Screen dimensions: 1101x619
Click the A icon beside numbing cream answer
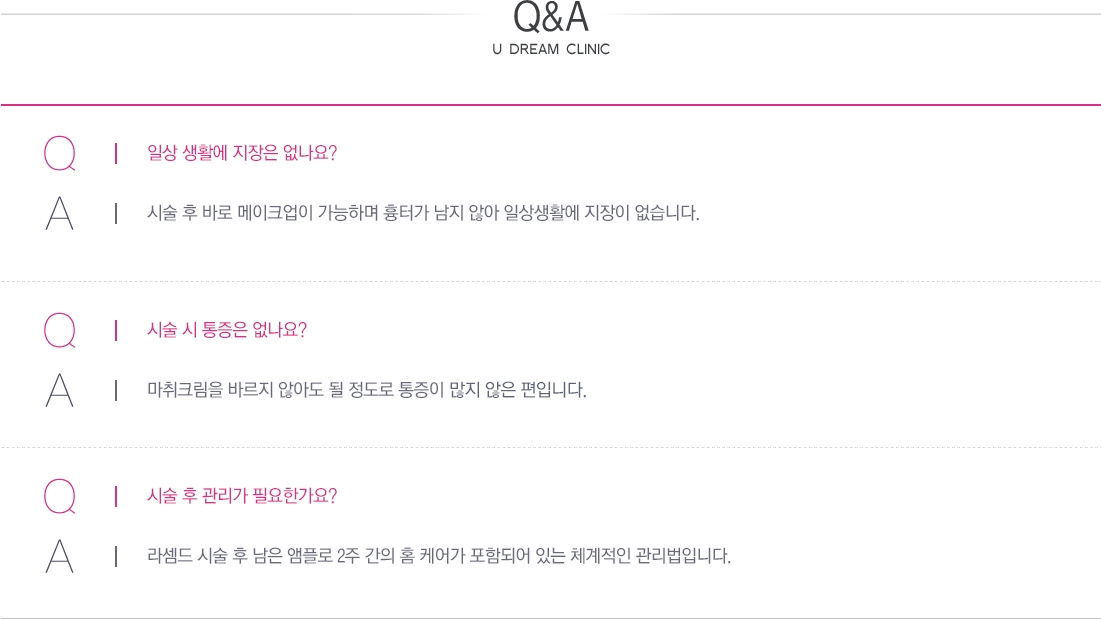coord(60,390)
